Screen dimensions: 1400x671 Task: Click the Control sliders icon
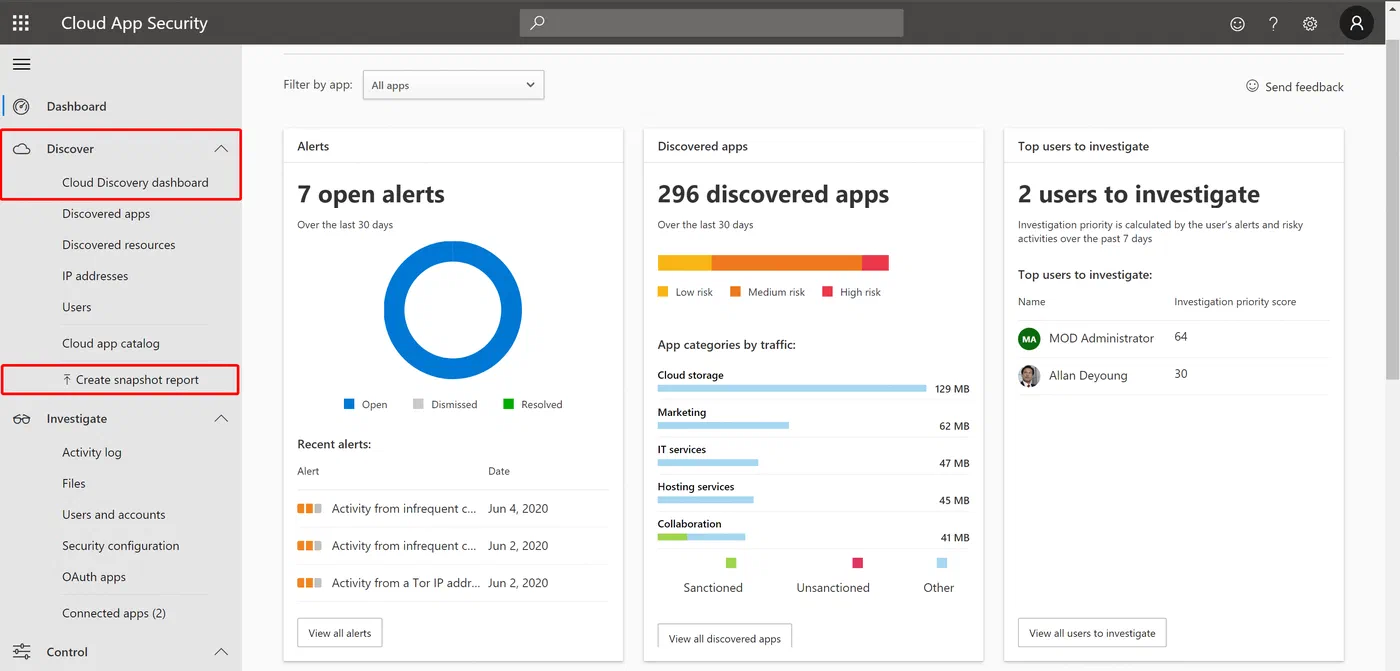click(x=21, y=652)
